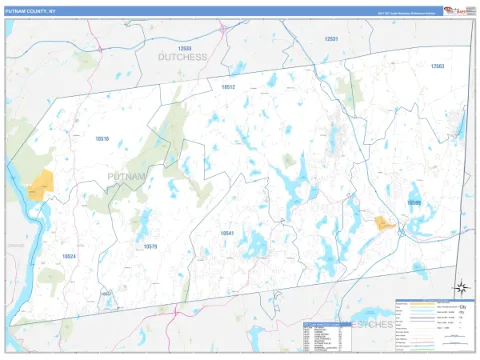Open the map legend box
This screenshot has width=480, height=360.
pos(435,325)
